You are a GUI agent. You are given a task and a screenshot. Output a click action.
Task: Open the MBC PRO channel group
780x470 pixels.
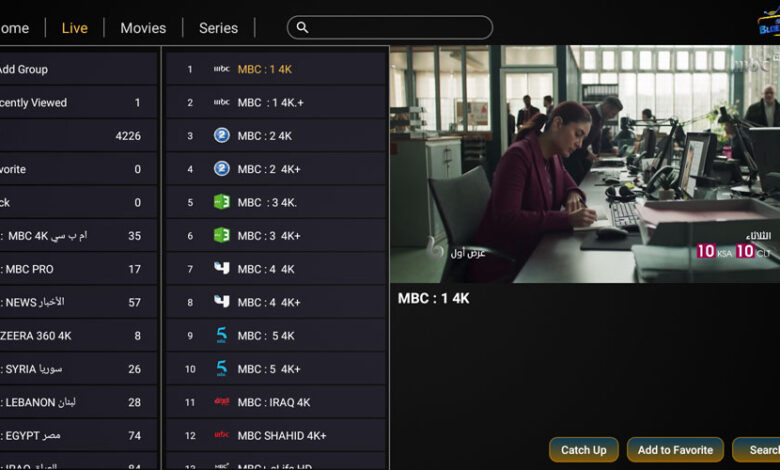tap(78, 269)
